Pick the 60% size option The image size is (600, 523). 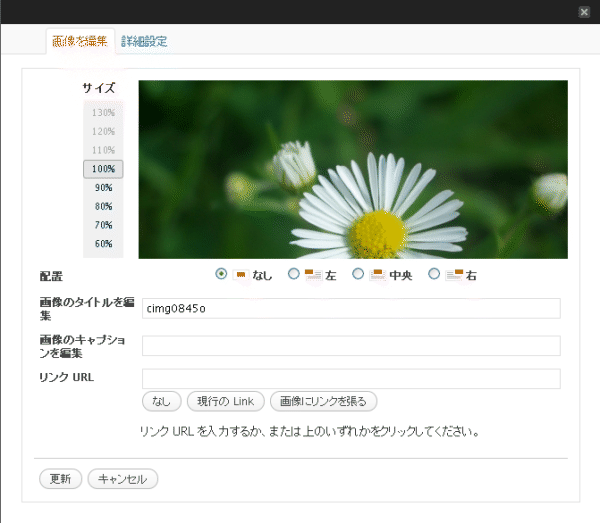pos(103,244)
